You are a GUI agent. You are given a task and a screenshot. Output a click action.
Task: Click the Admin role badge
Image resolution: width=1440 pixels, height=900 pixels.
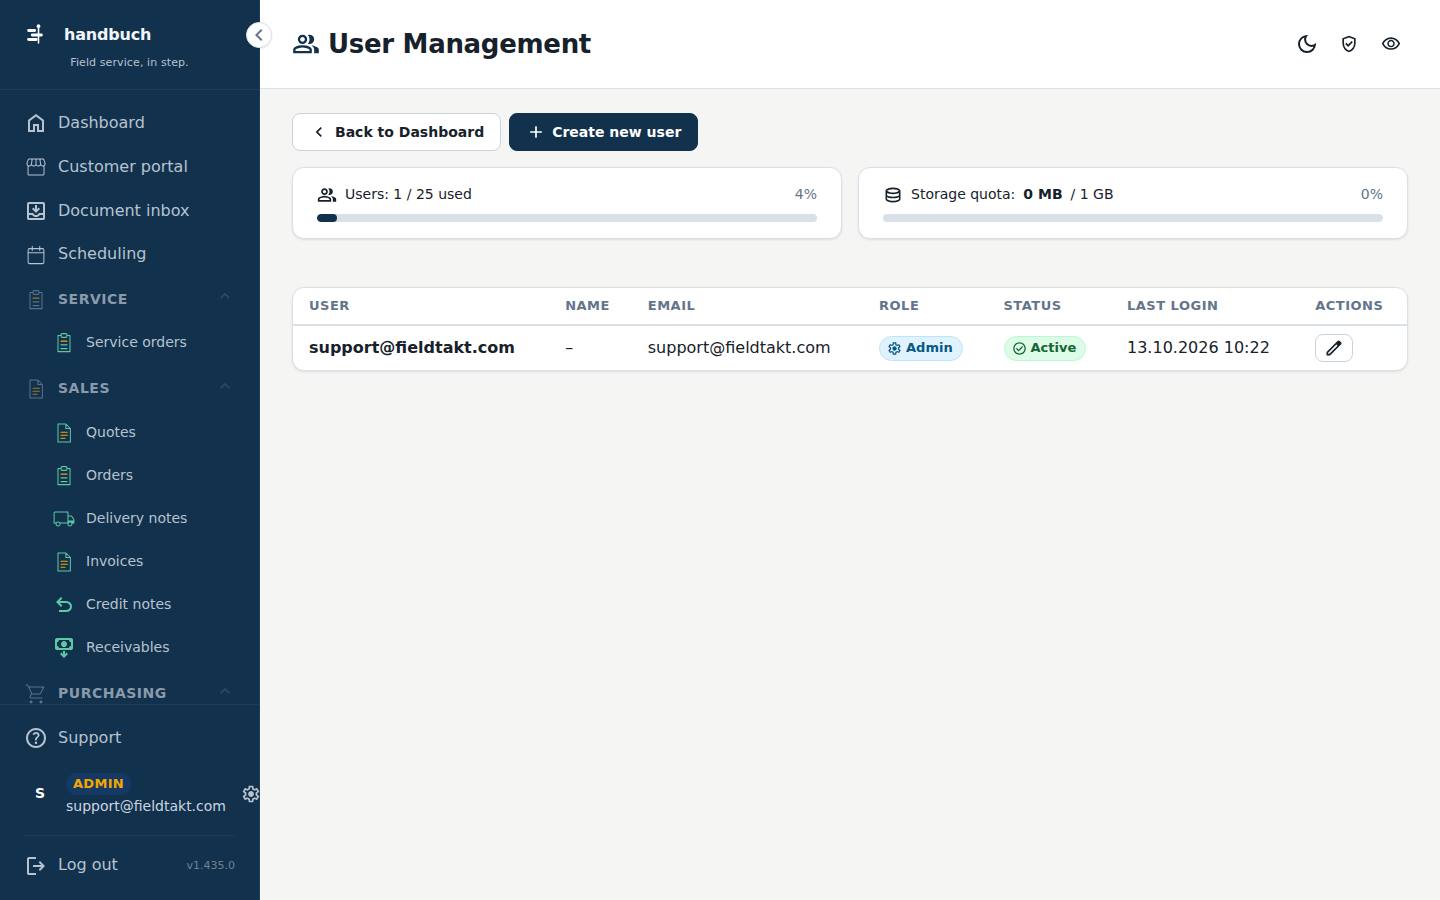point(921,348)
